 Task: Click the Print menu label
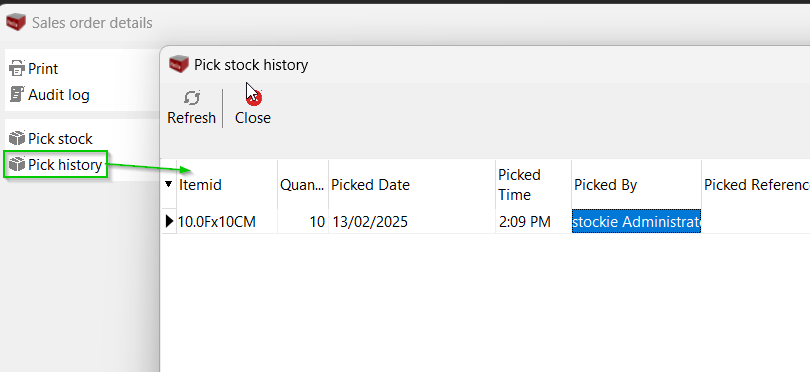click(x=43, y=69)
